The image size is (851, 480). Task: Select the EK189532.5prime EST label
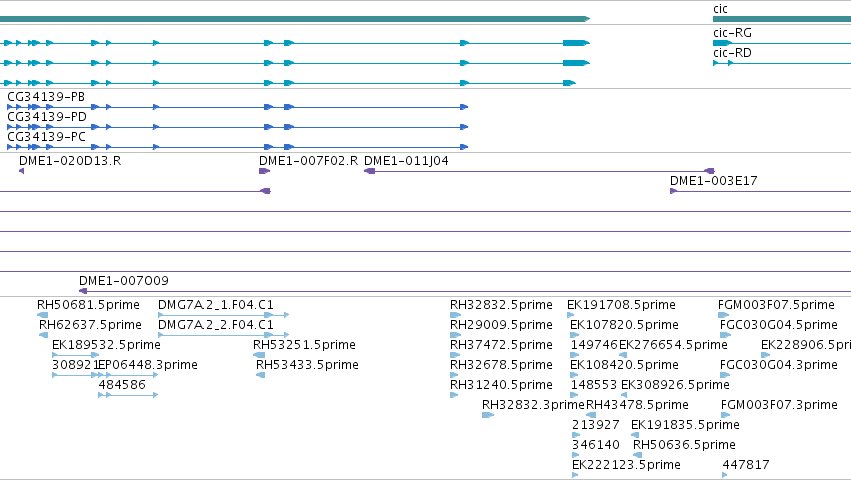tap(106, 345)
